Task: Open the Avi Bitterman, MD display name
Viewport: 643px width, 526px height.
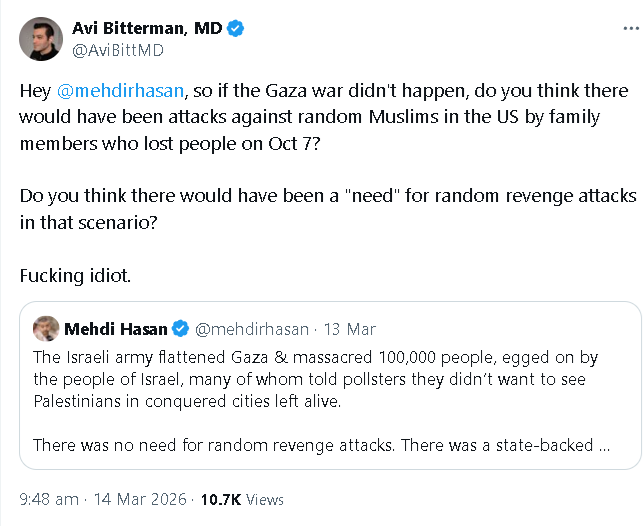Action: point(147,28)
